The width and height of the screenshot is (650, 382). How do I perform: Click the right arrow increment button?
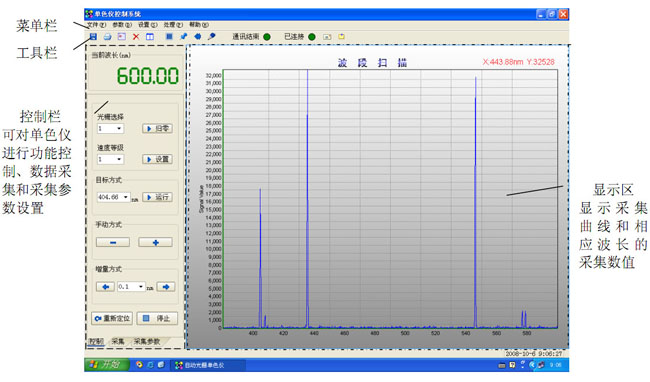166,287
